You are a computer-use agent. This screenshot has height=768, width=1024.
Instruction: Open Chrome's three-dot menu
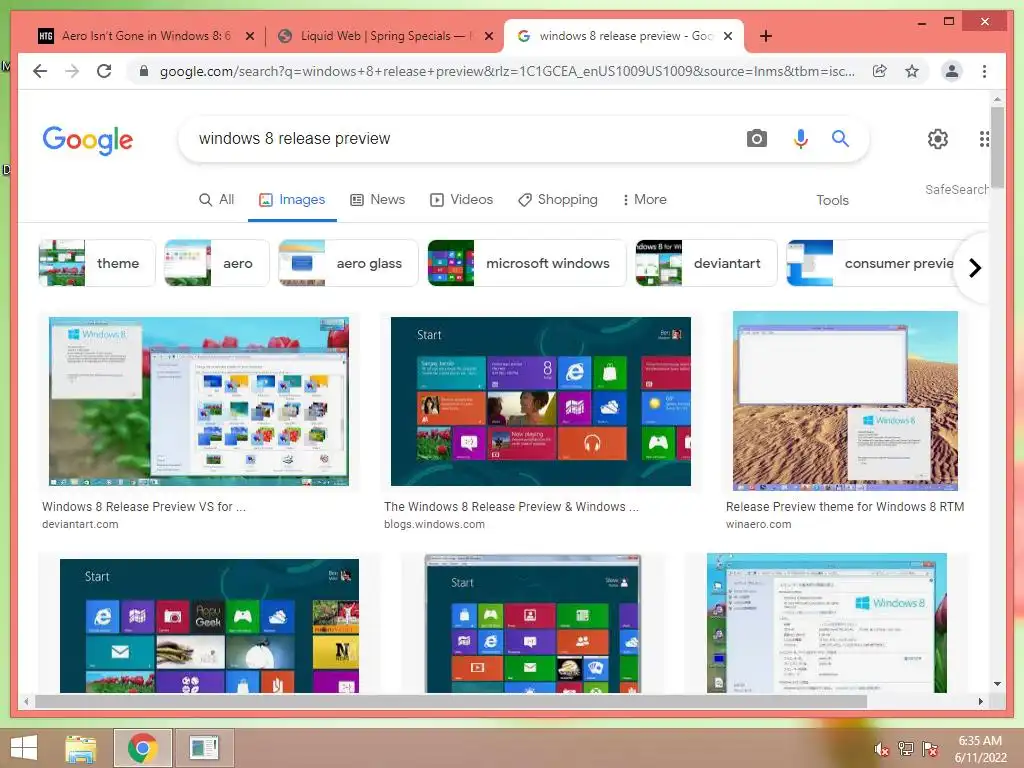[x=984, y=71]
